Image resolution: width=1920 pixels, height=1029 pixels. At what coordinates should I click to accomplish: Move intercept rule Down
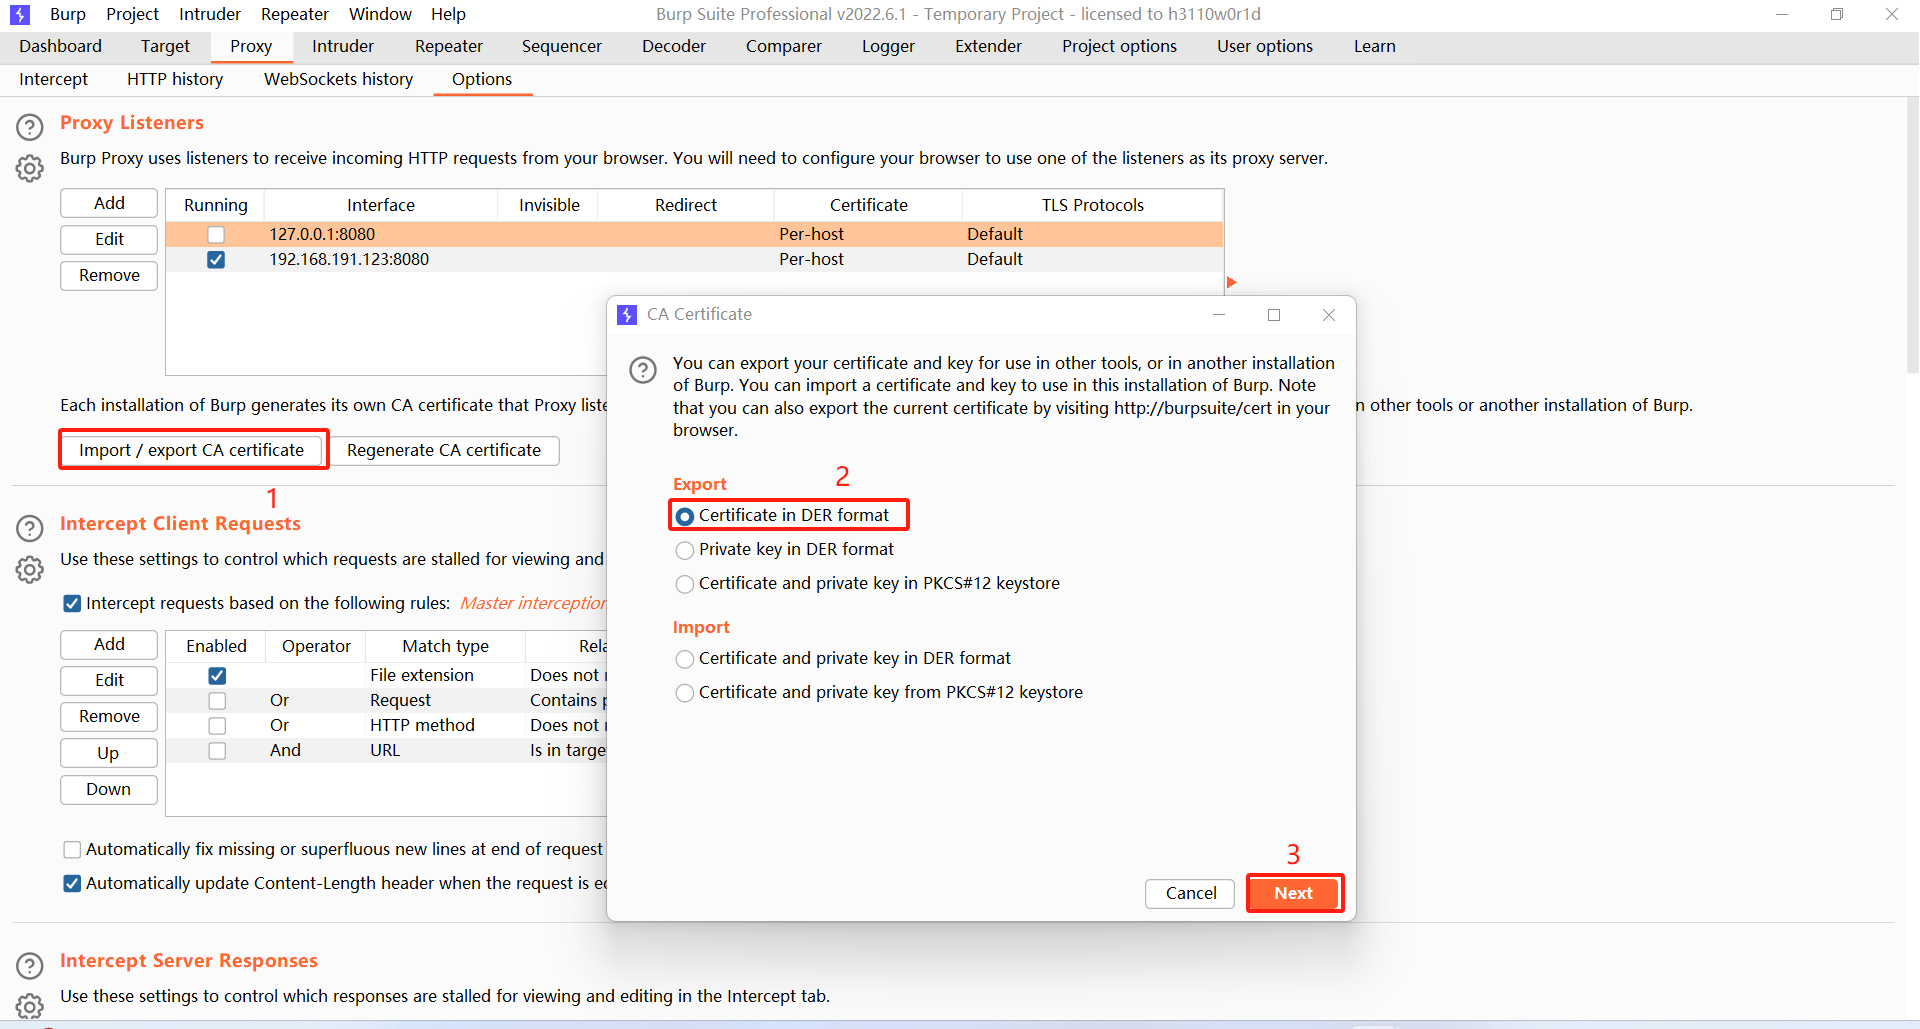point(109,789)
